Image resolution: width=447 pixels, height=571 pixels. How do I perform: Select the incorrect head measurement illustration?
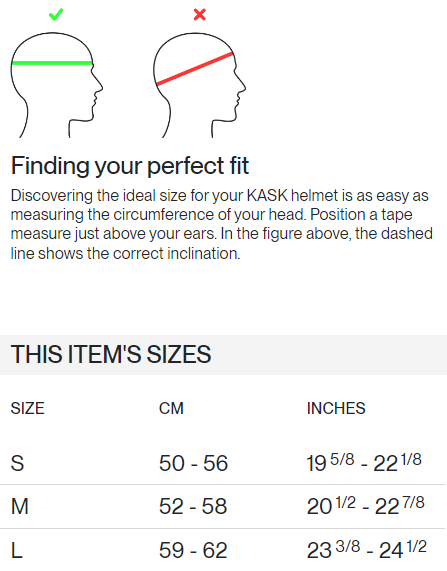(199, 85)
